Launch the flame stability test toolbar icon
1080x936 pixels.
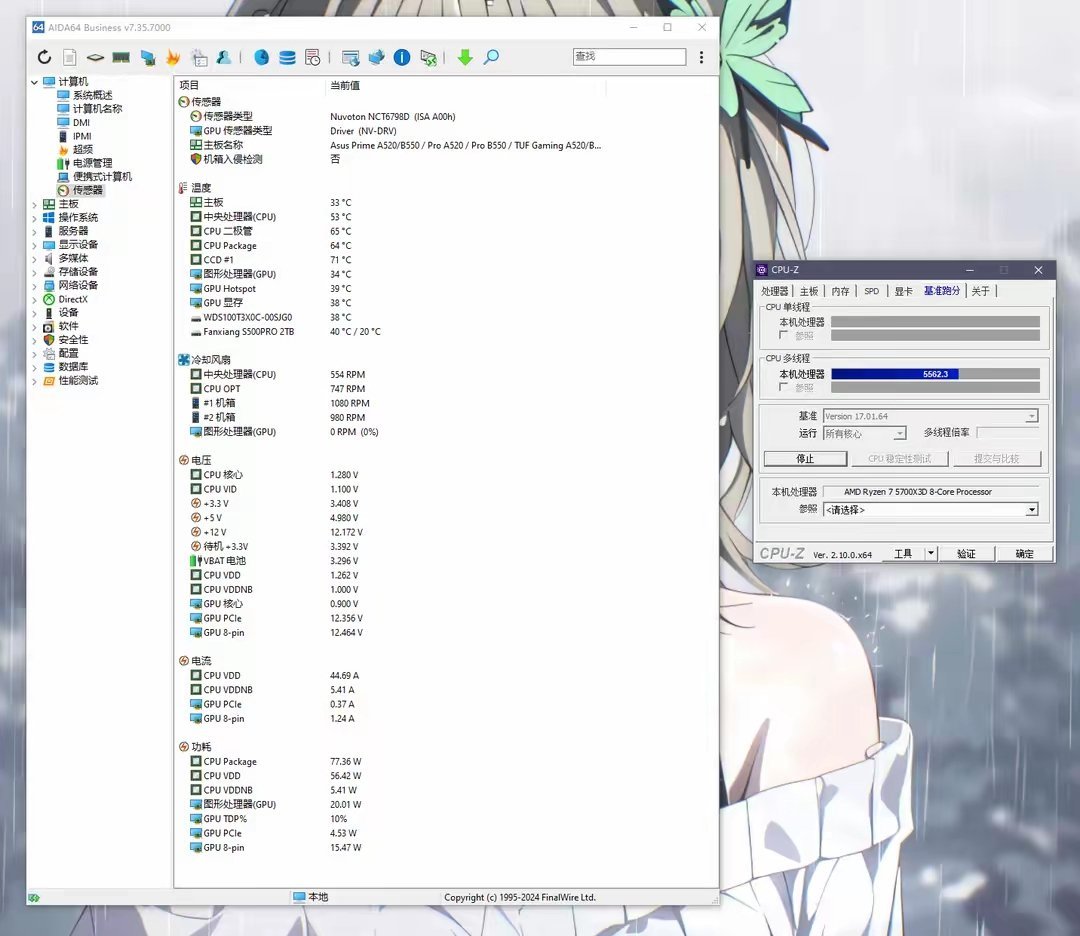click(x=173, y=57)
